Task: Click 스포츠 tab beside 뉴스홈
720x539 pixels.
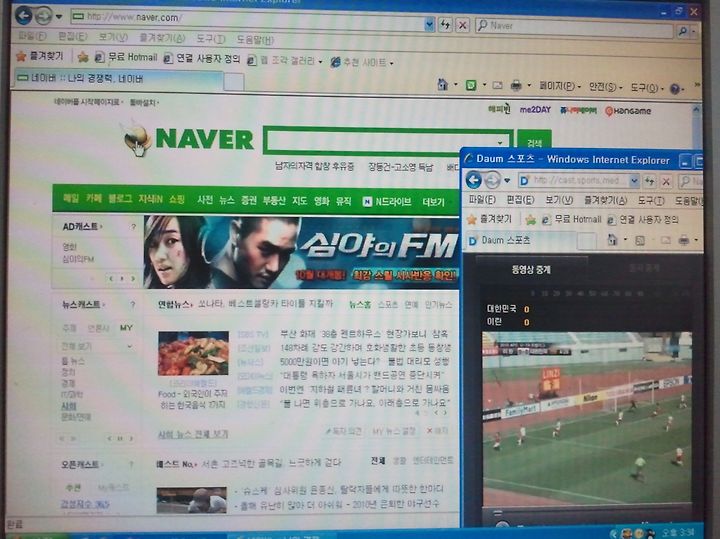Action: point(388,304)
